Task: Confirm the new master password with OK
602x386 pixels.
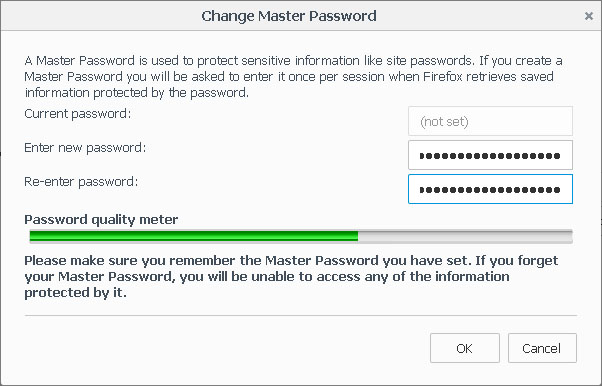Action: (x=465, y=348)
